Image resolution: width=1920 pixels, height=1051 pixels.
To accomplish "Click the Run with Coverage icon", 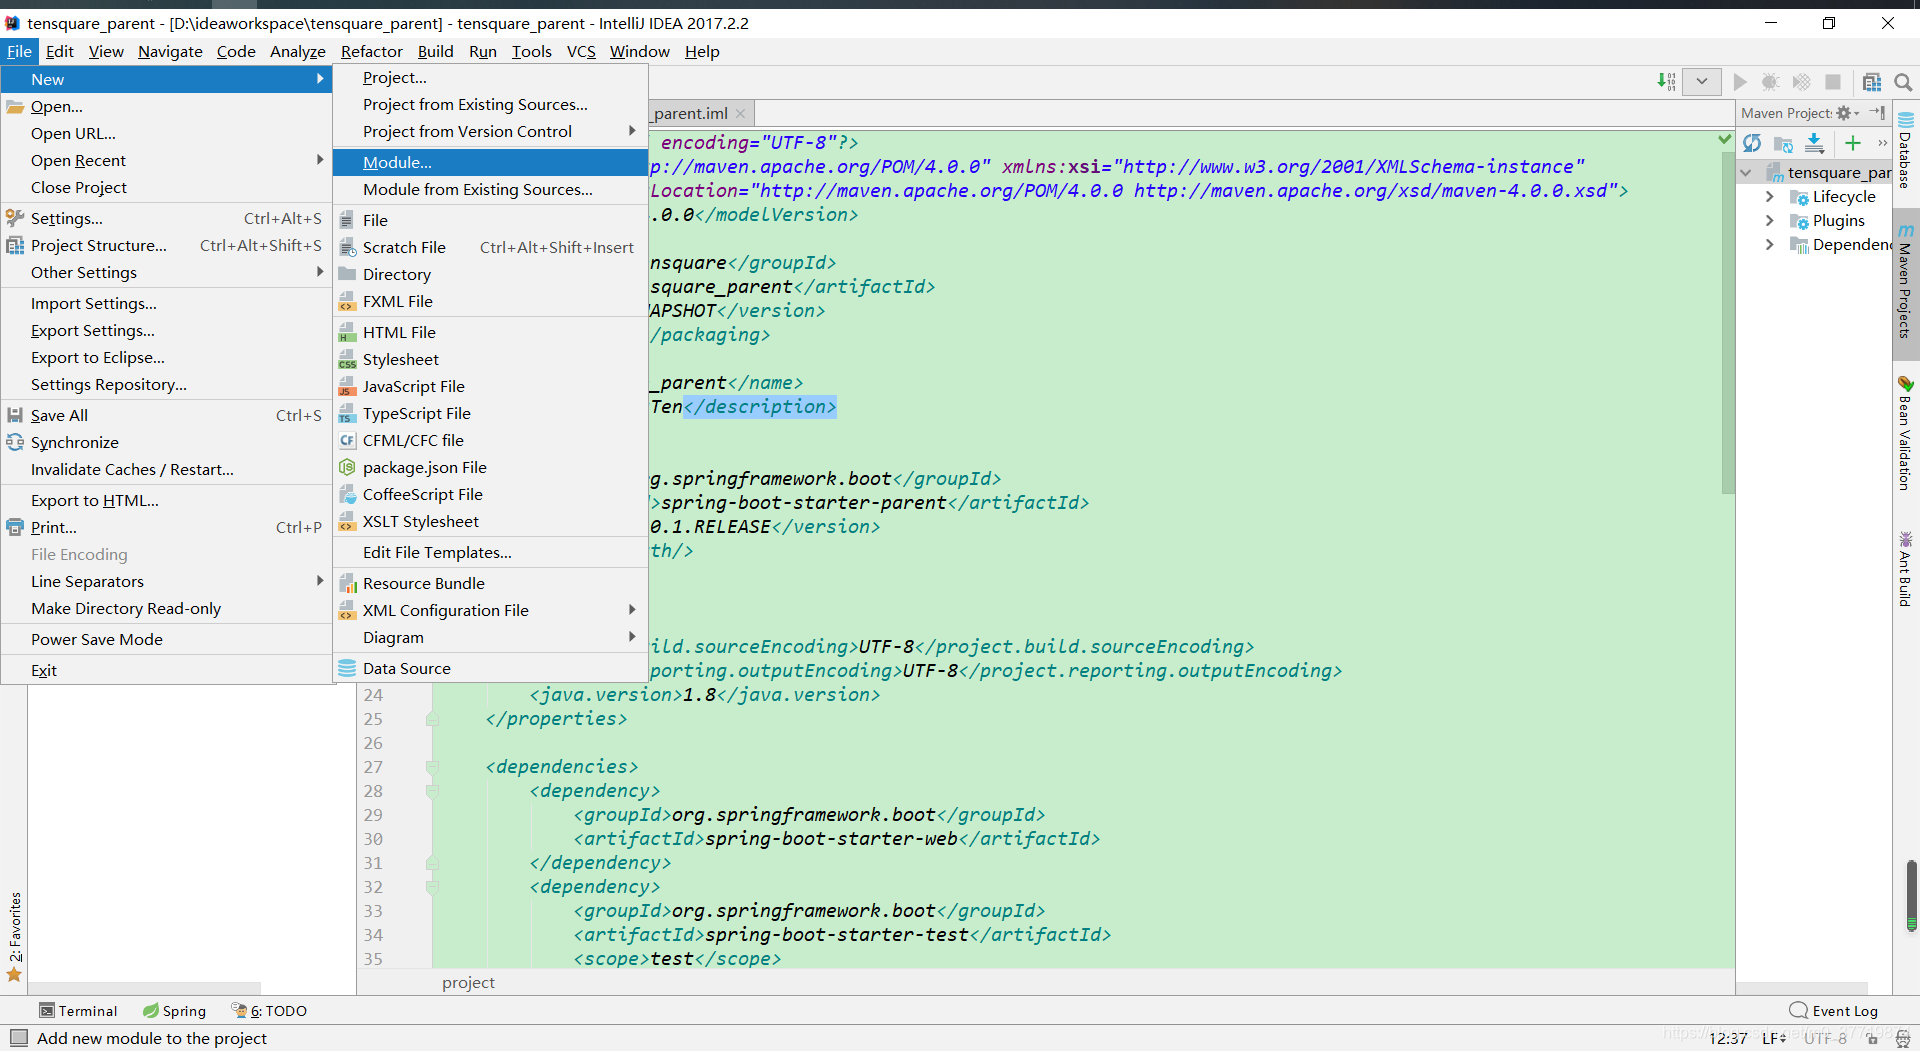I will tap(1801, 82).
